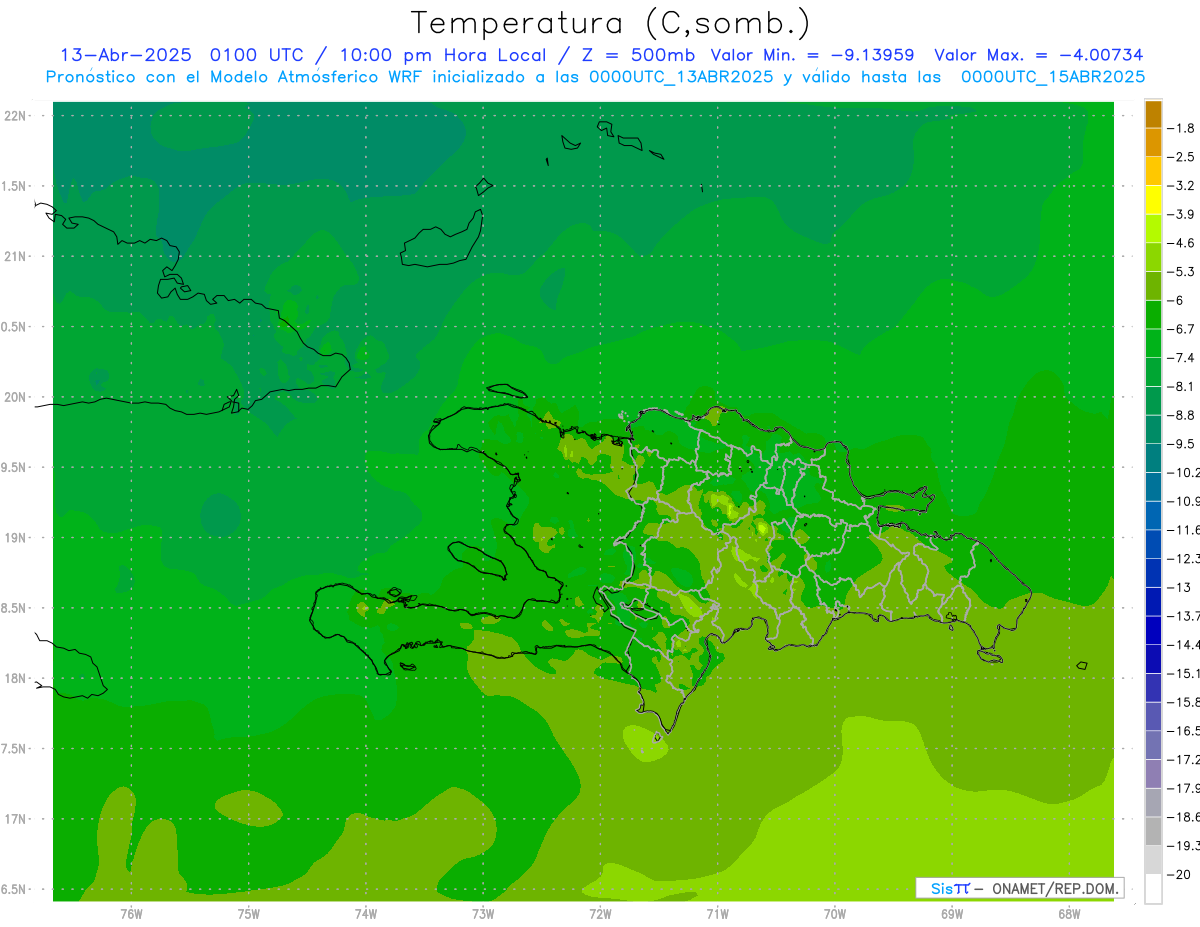Click the "17N" latitude axis label
This screenshot has height=927, width=1200.
[15, 819]
